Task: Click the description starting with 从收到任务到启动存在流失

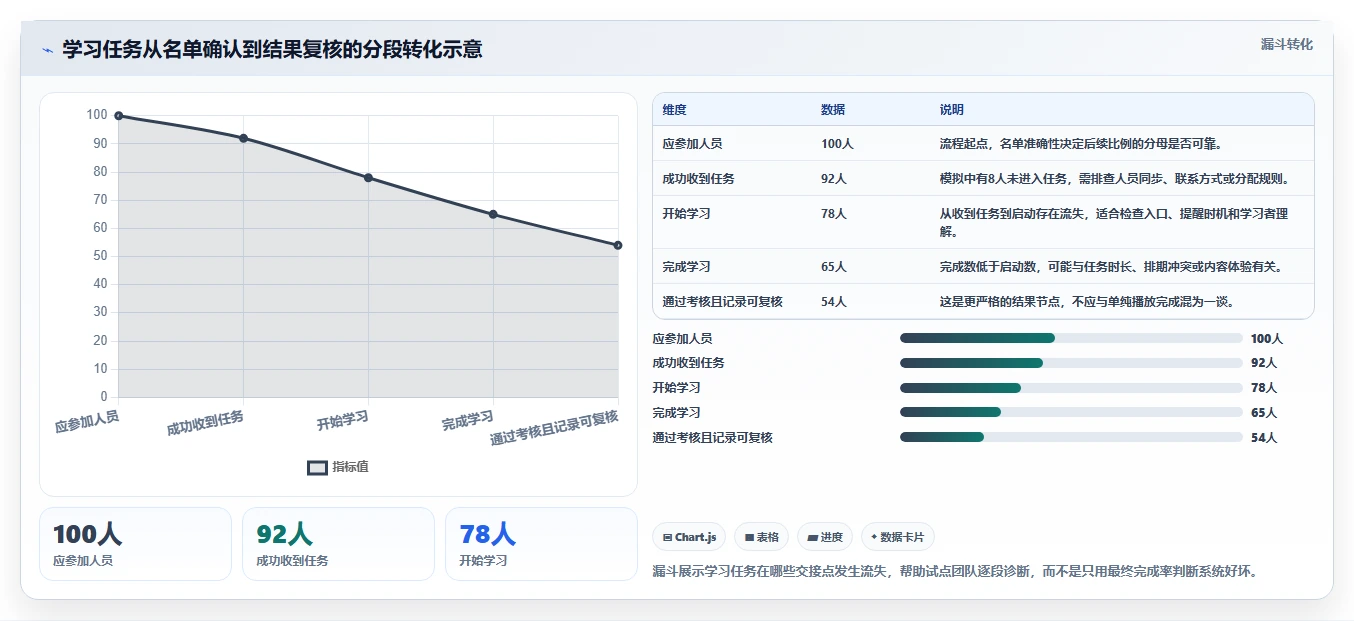Action: click(1113, 223)
